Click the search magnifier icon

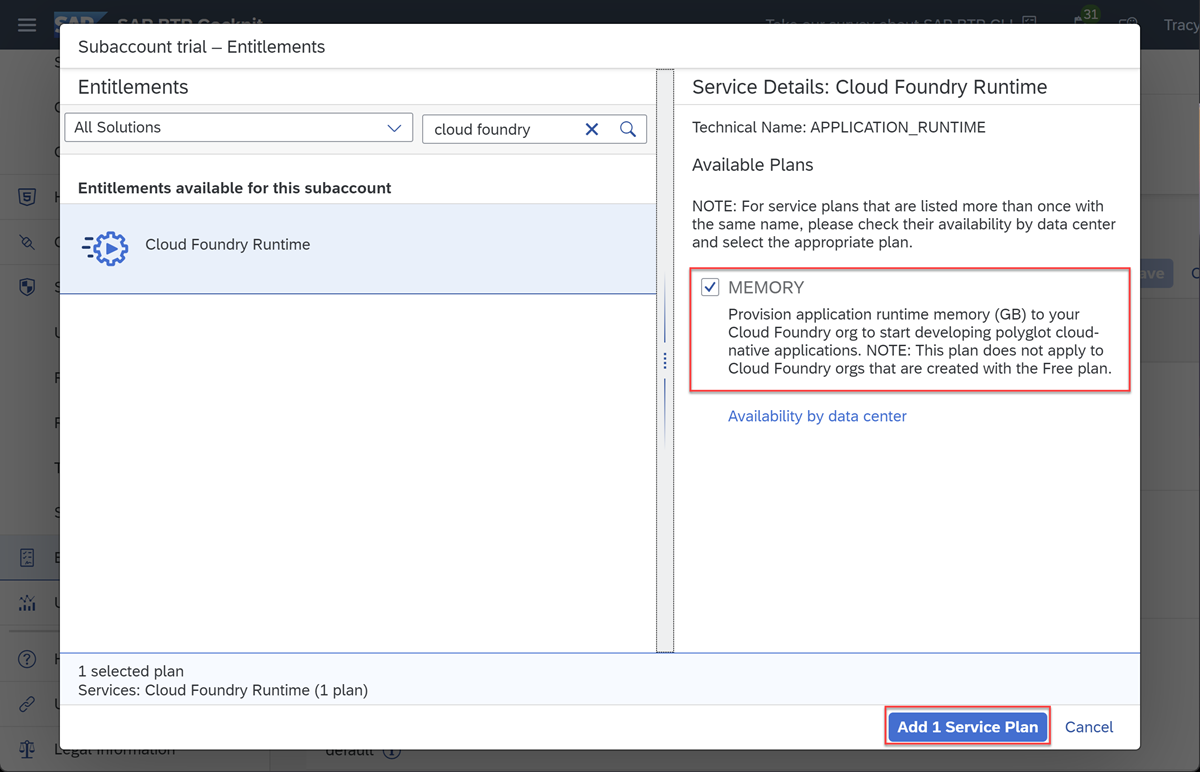[x=628, y=129]
